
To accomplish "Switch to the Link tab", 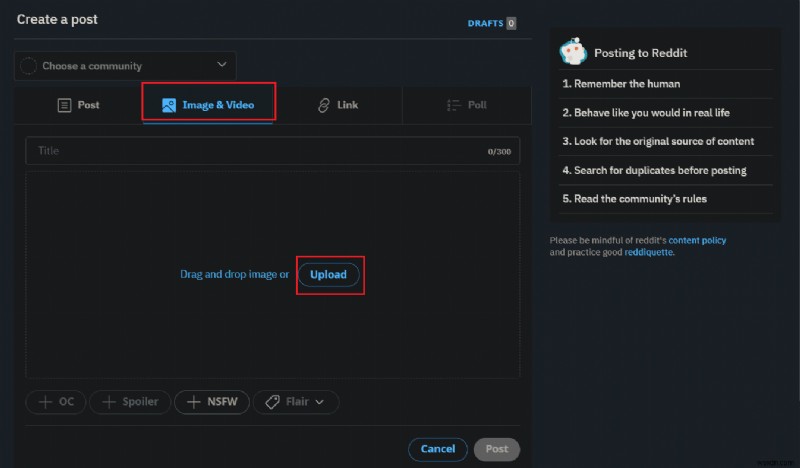I will [337, 105].
